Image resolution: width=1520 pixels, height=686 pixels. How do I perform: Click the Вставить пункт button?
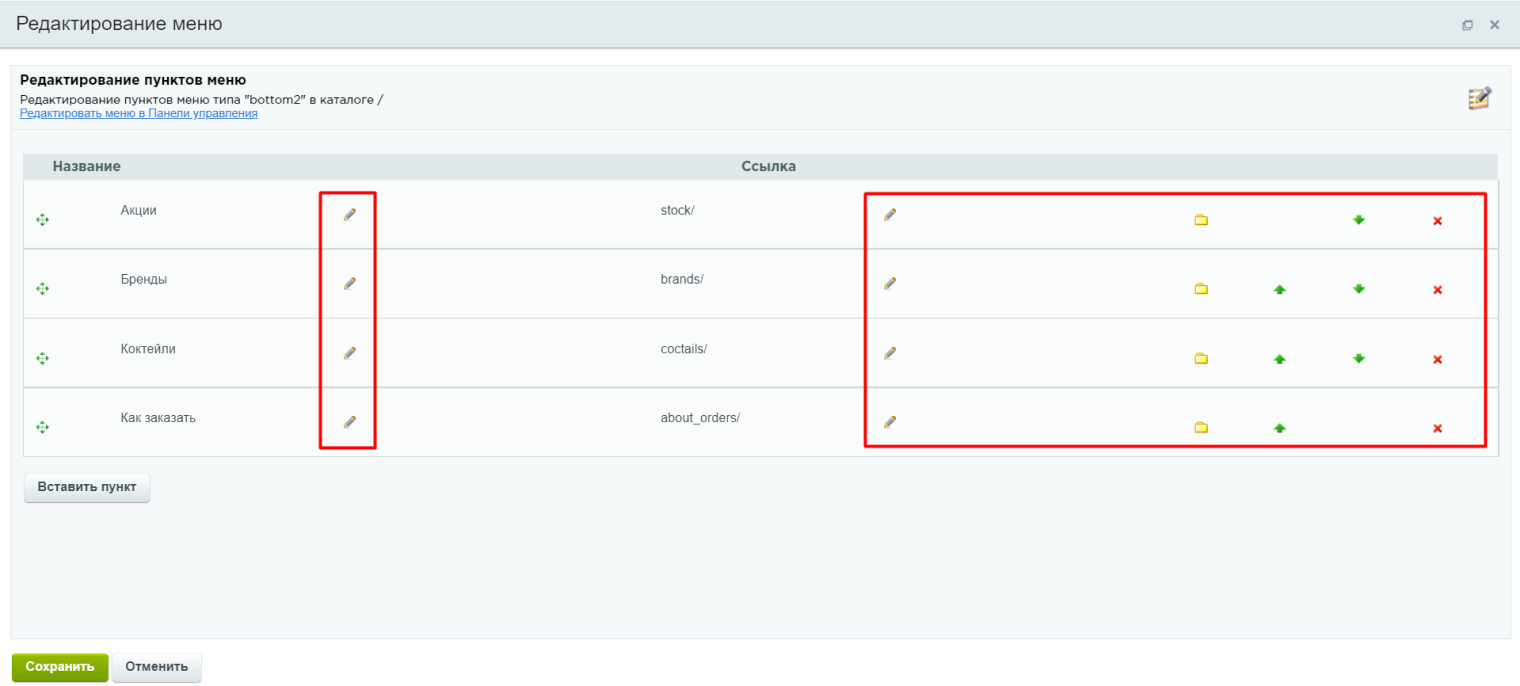click(x=87, y=487)
